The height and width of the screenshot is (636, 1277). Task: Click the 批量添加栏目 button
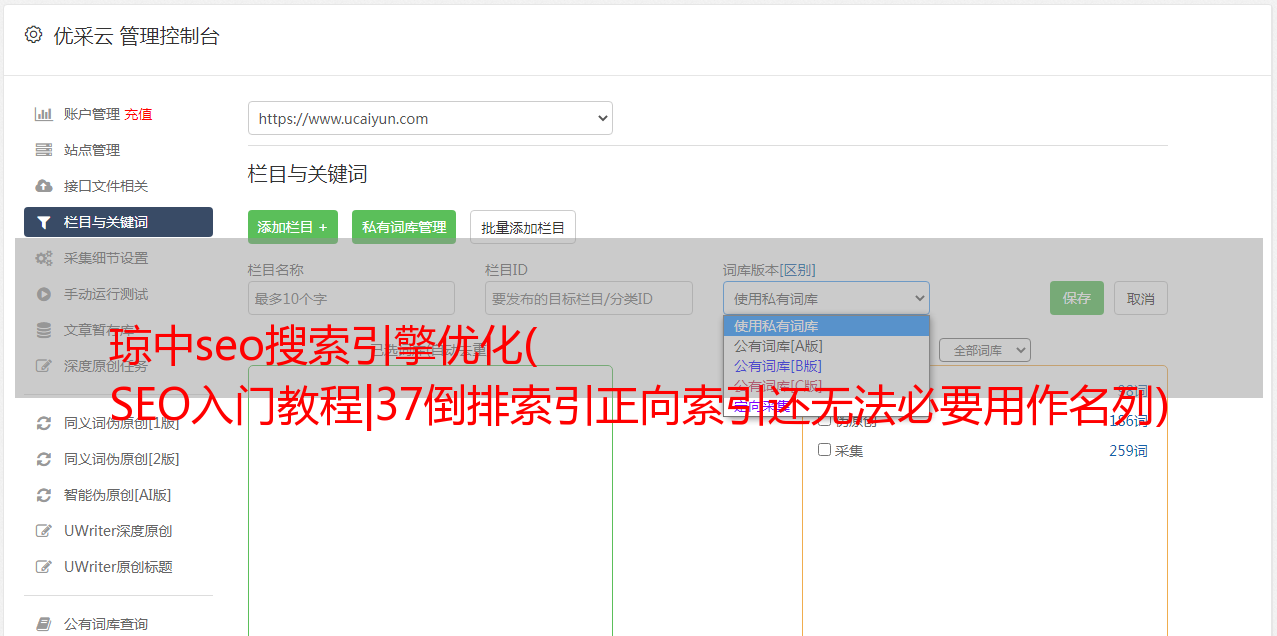click(x=523, y=227)
